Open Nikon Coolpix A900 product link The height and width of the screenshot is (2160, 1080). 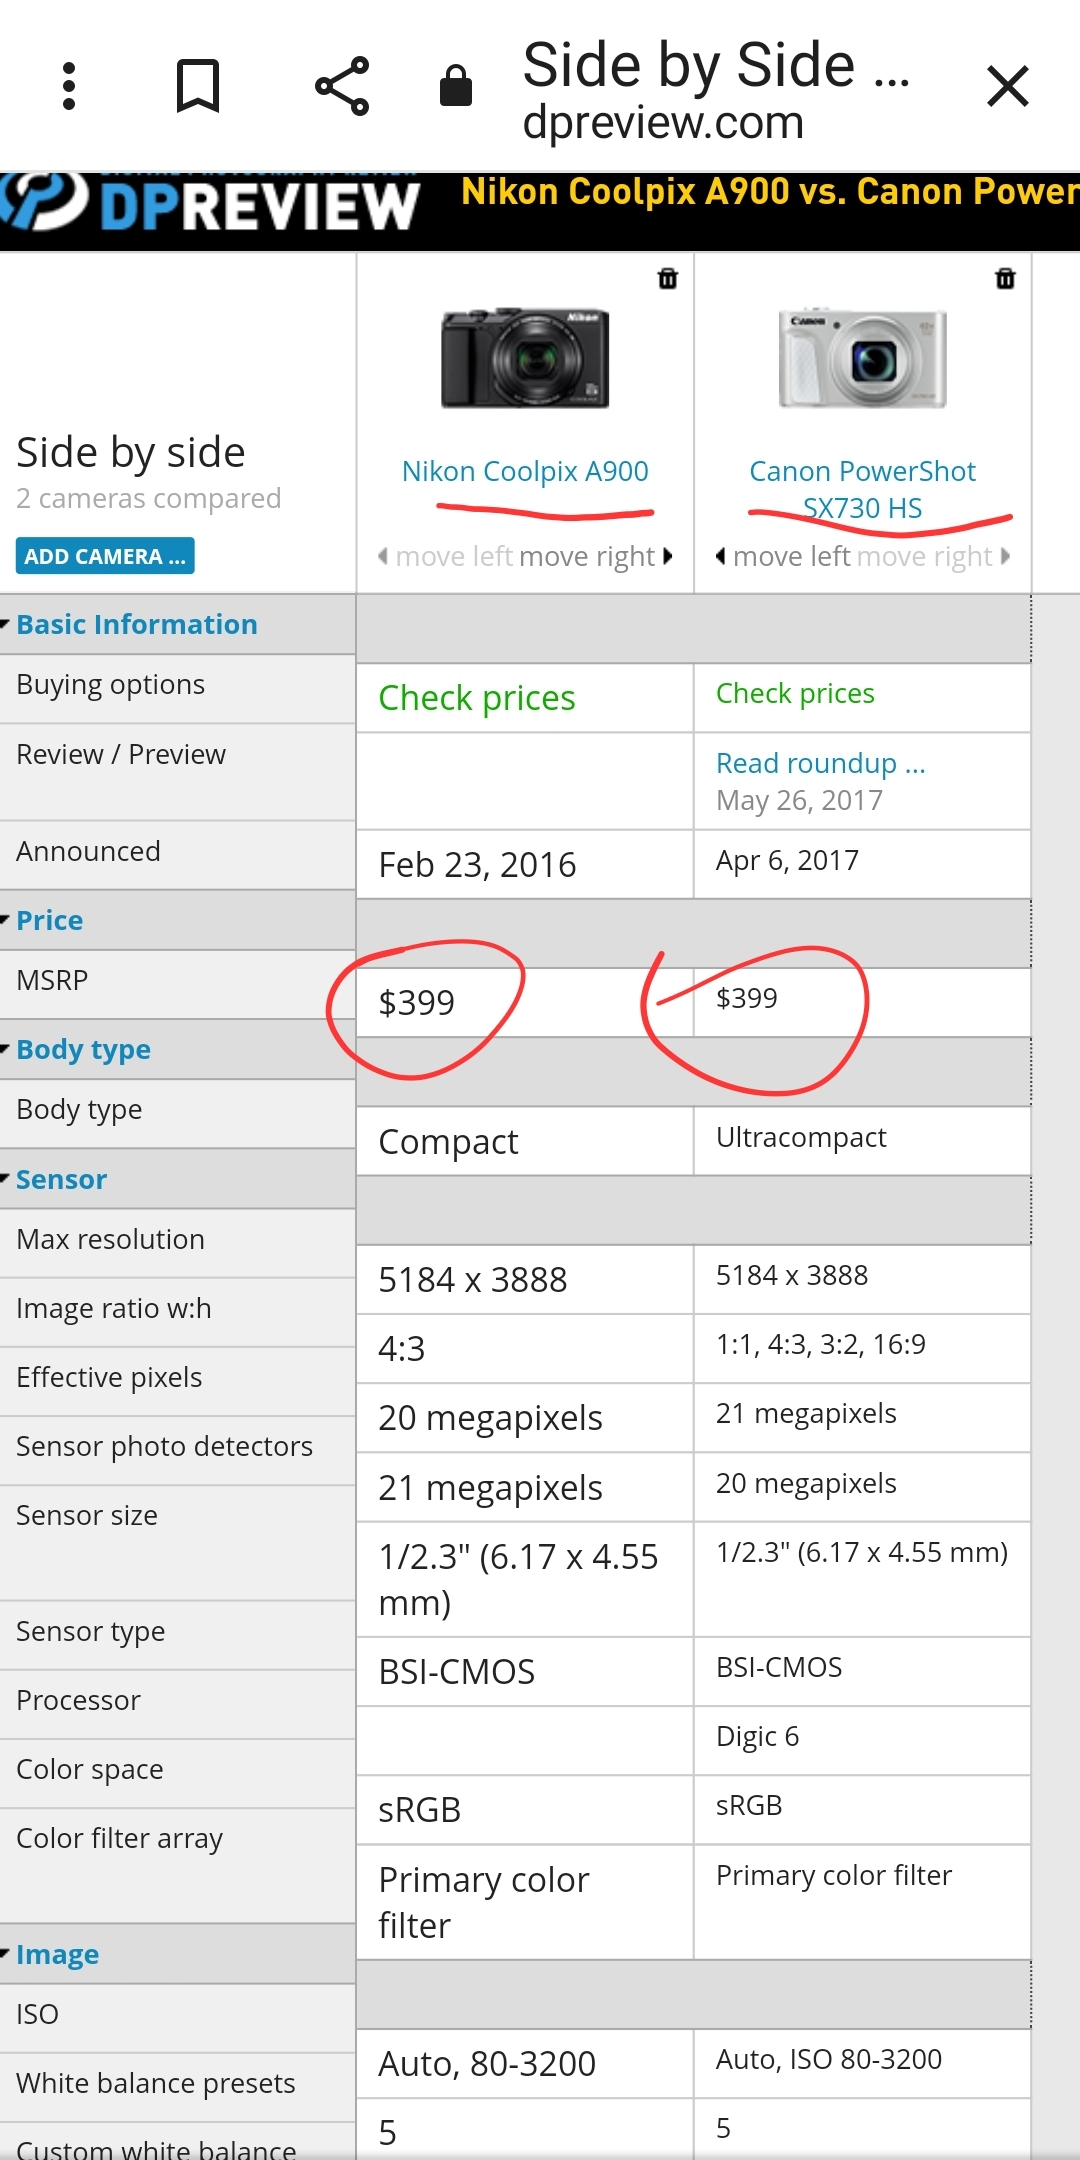[x=525, y=471]
